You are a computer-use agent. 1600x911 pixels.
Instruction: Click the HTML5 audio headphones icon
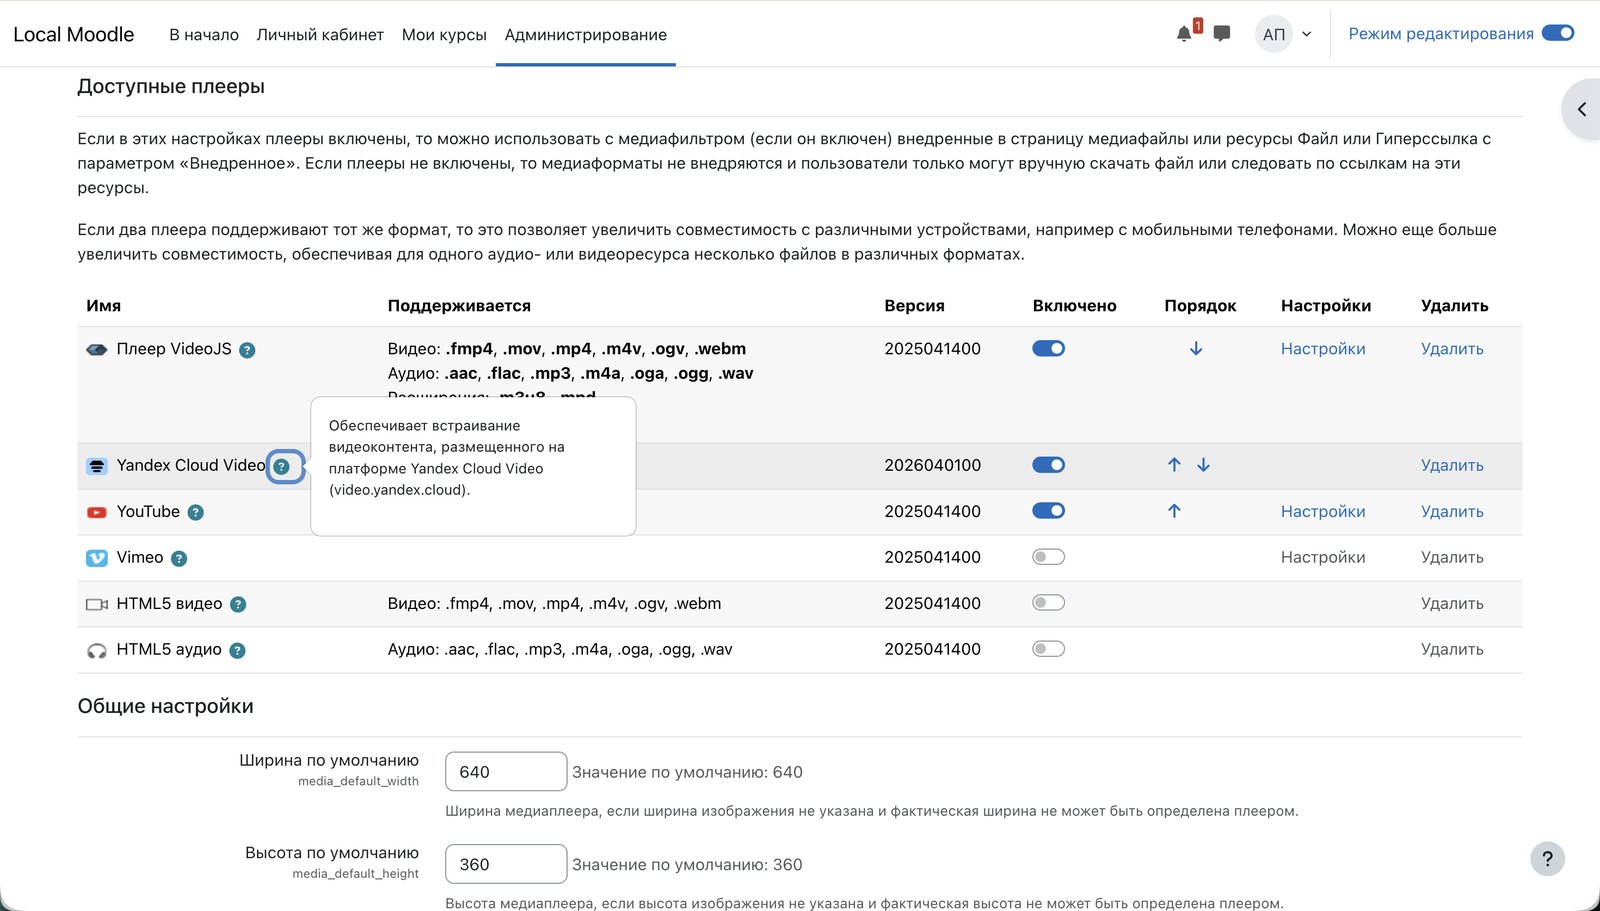coord(97,650)
